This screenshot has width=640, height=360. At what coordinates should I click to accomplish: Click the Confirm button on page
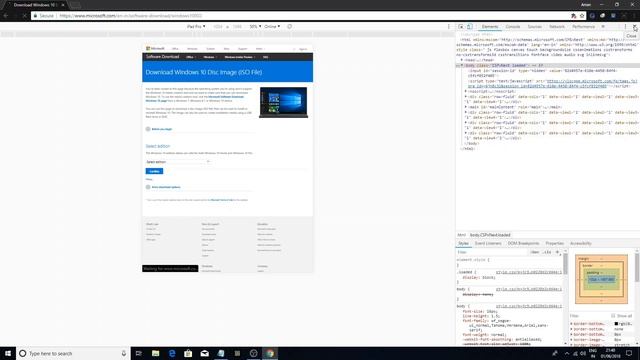coord(154,171)
